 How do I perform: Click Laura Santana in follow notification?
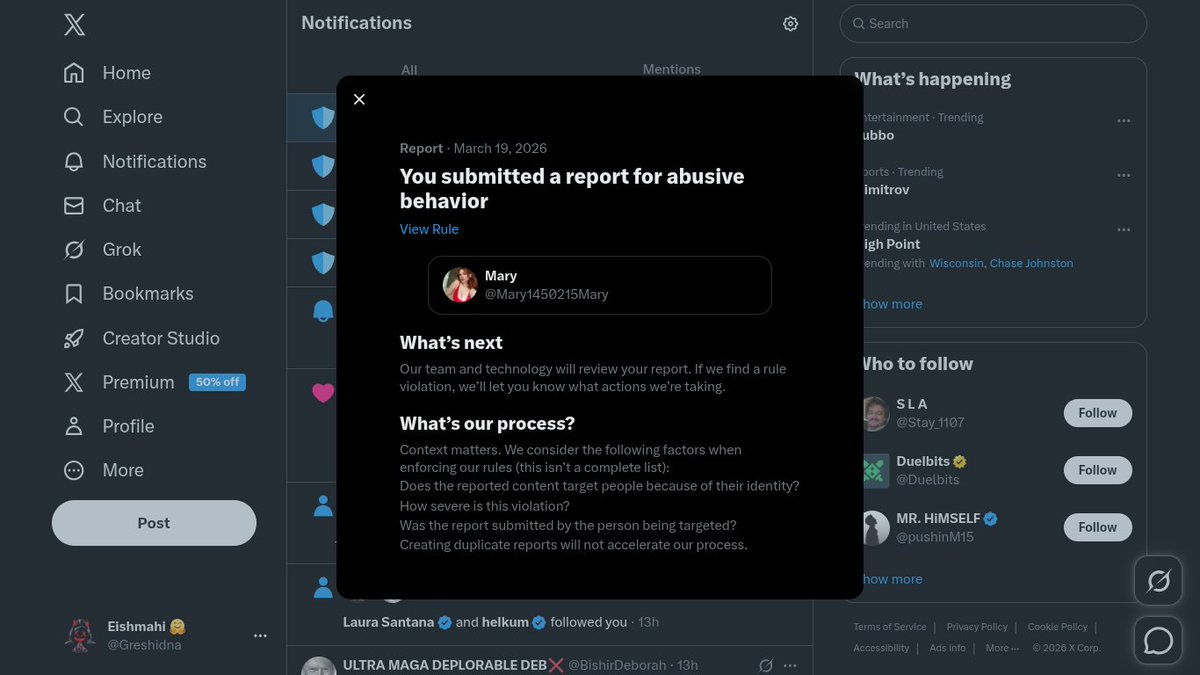(388, 622)
